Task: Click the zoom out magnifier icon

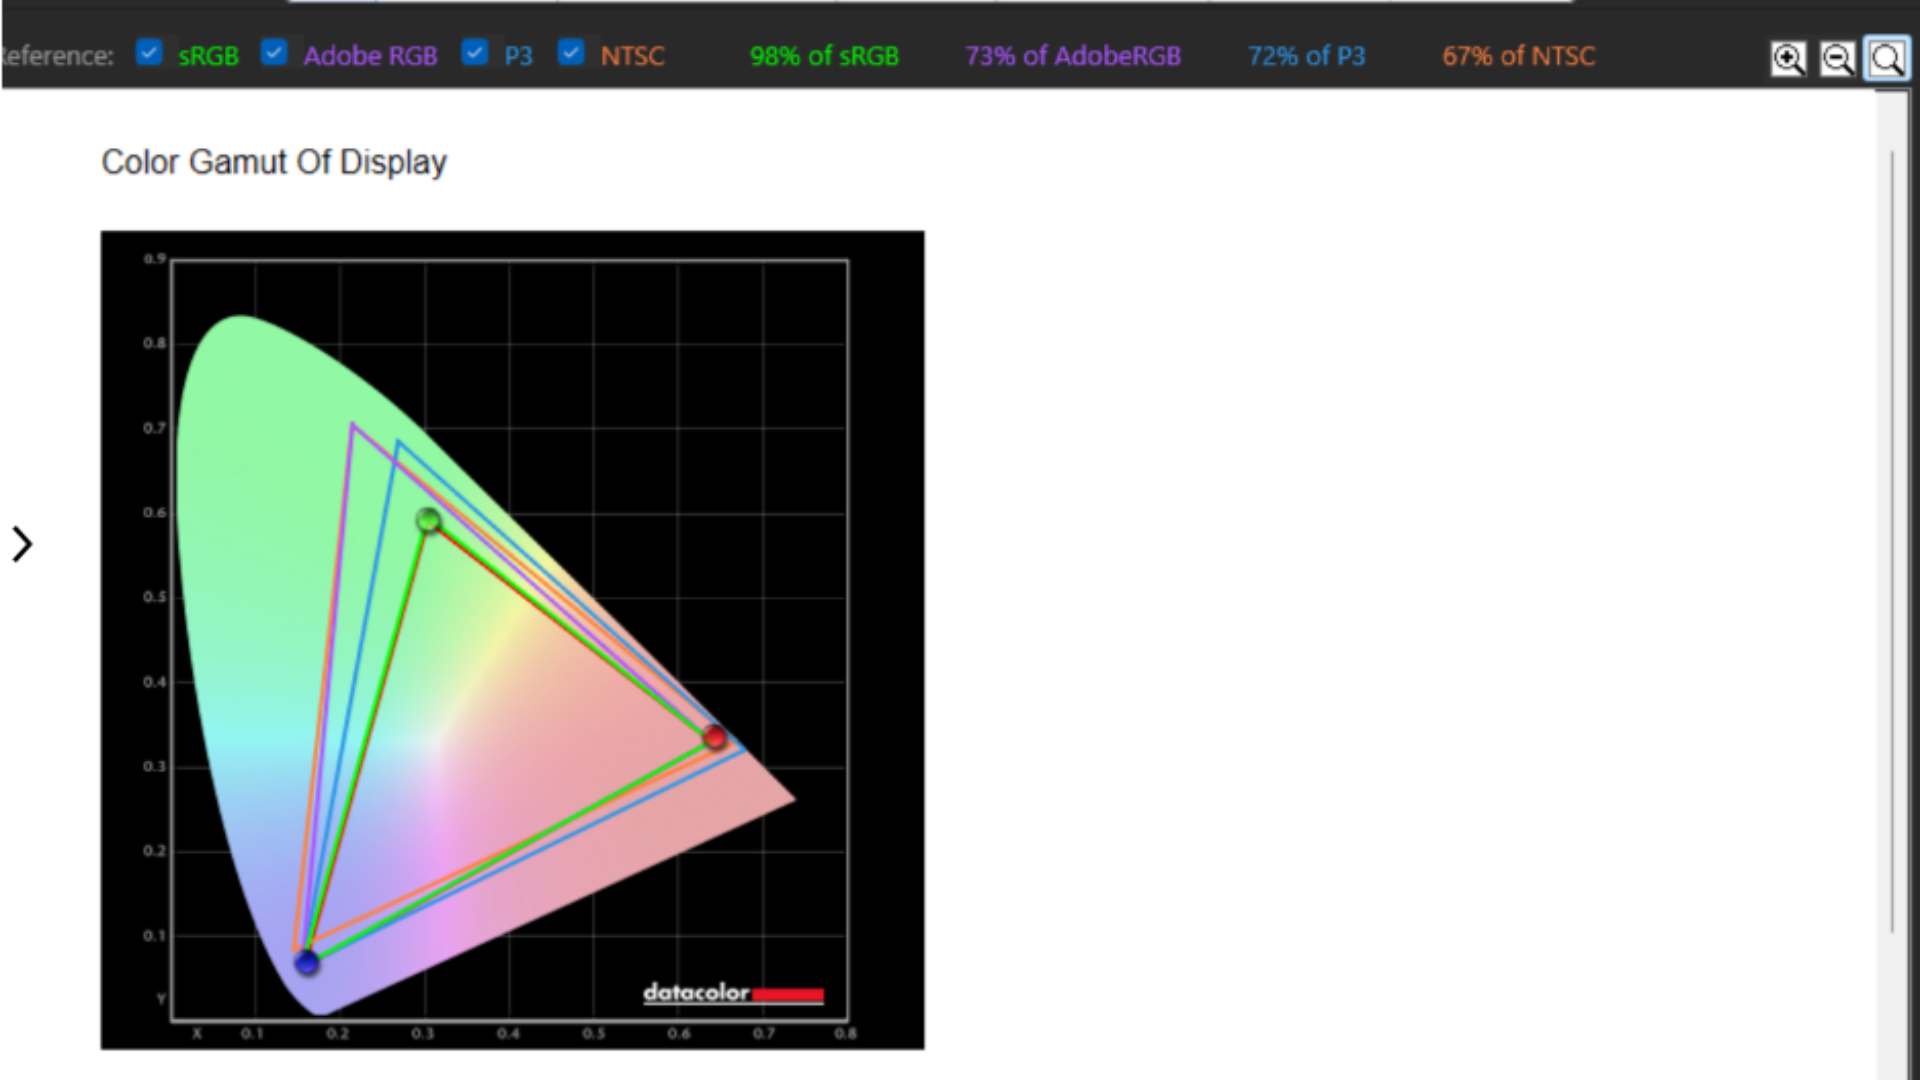Action: tap(1837, 59)
